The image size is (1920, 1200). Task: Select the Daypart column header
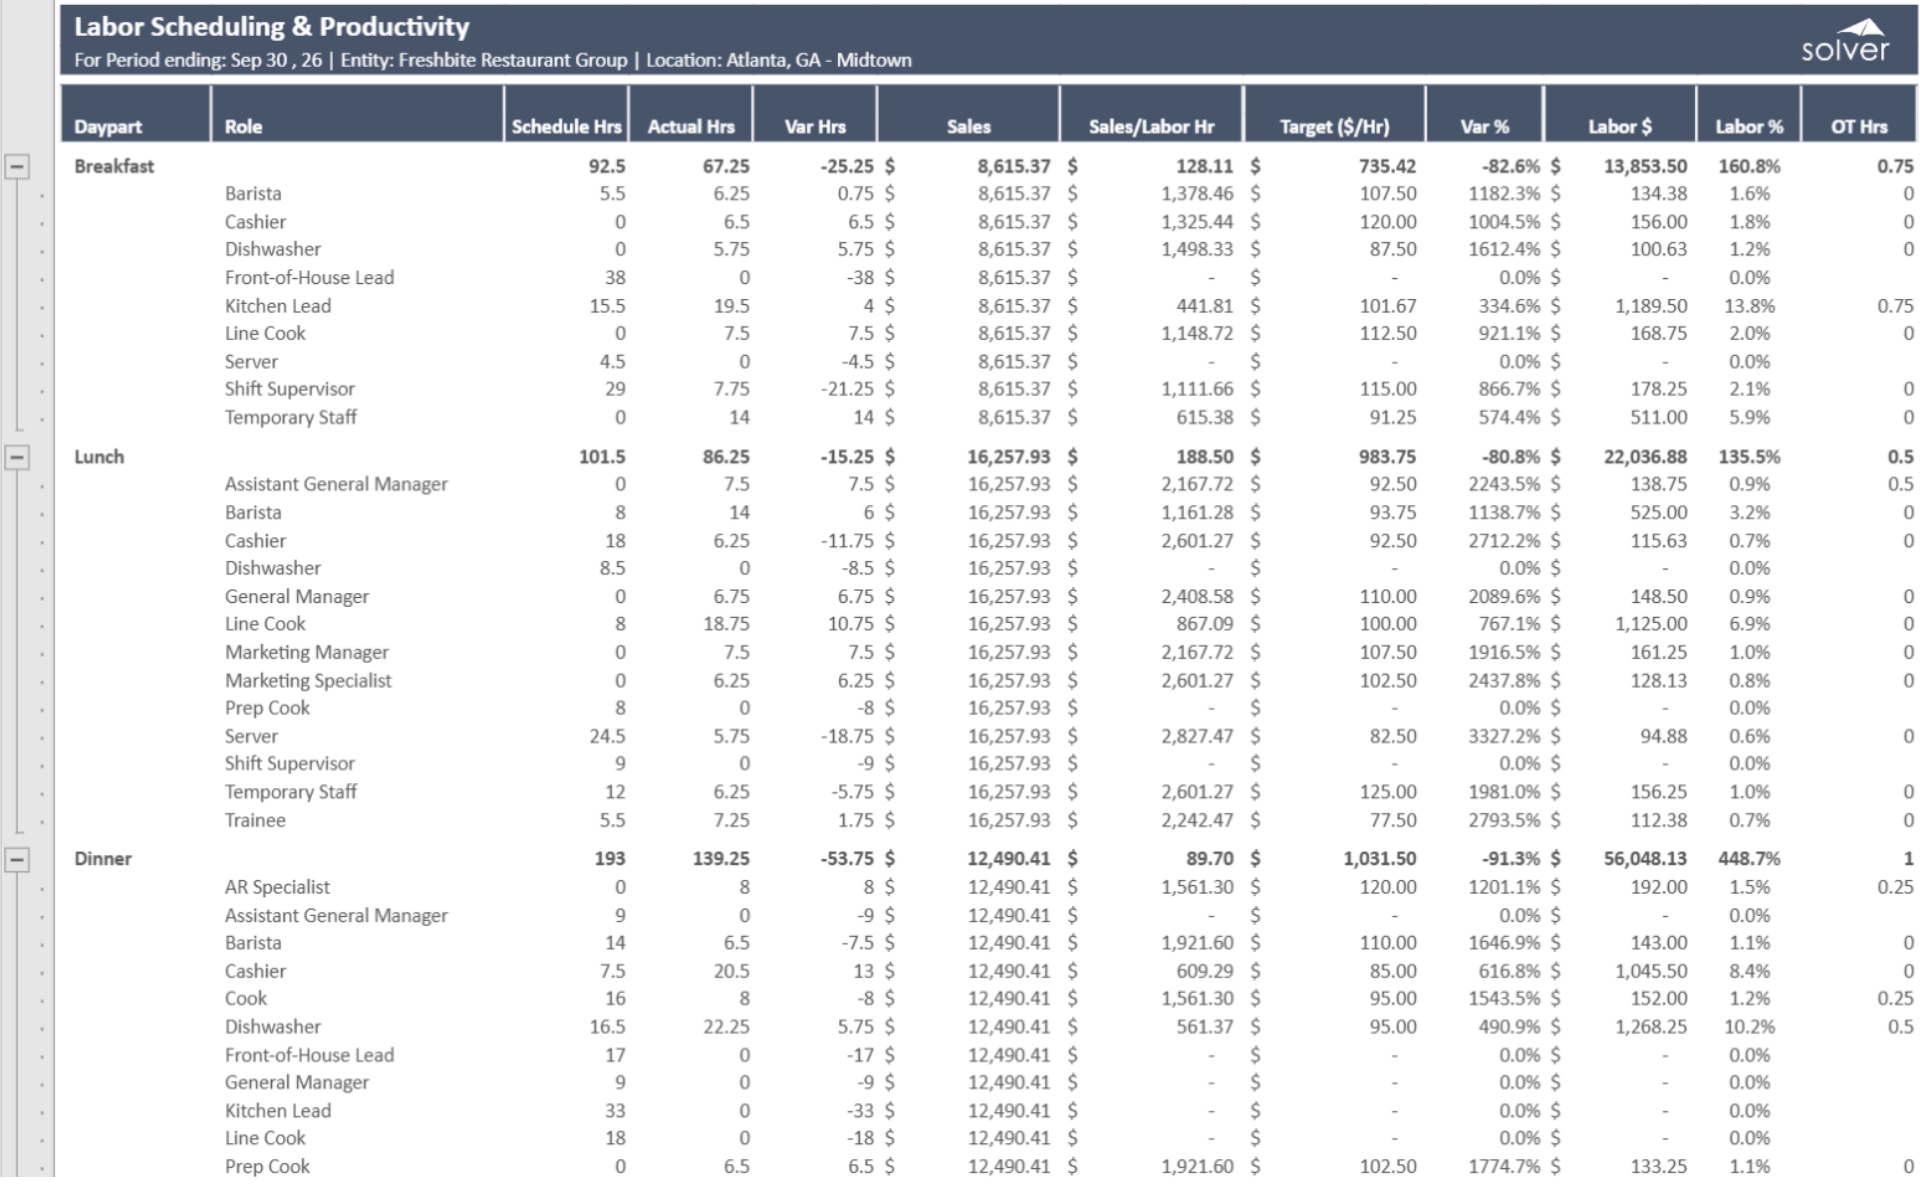(x=108, y=127)
